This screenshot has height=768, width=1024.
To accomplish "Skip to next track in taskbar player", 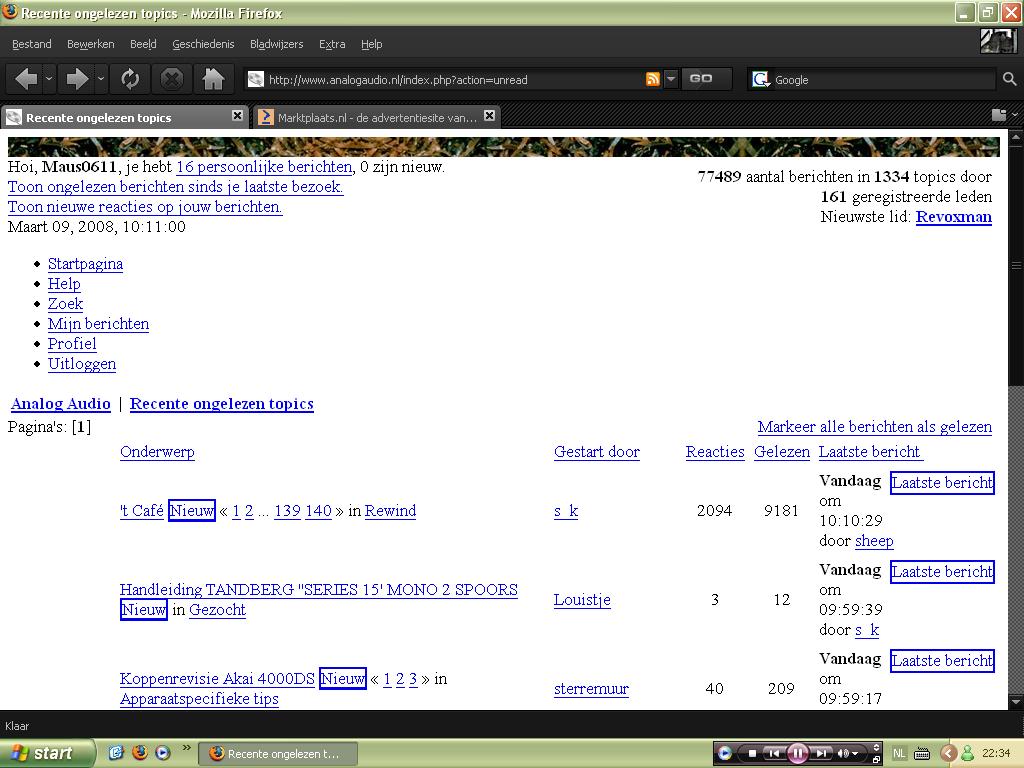I will point(821,753).
